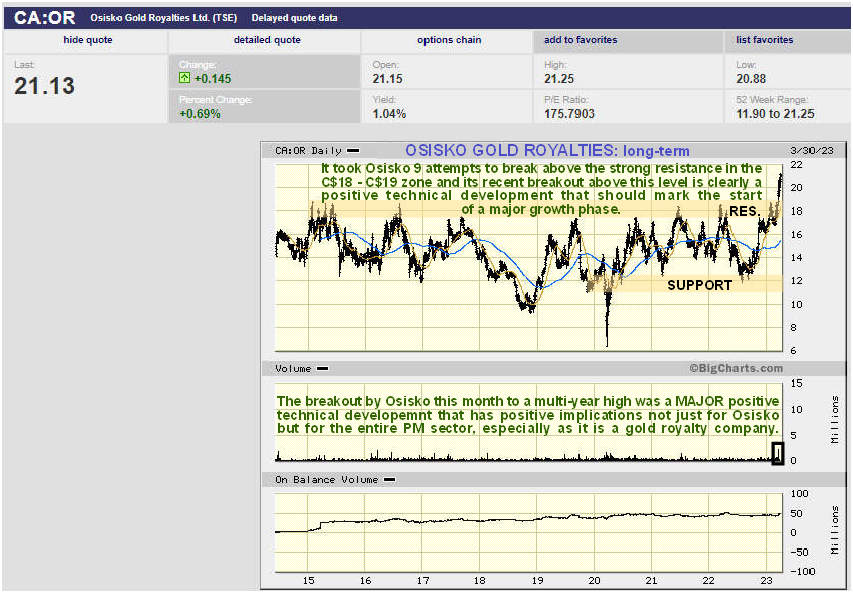Open the options chain link

449,40
